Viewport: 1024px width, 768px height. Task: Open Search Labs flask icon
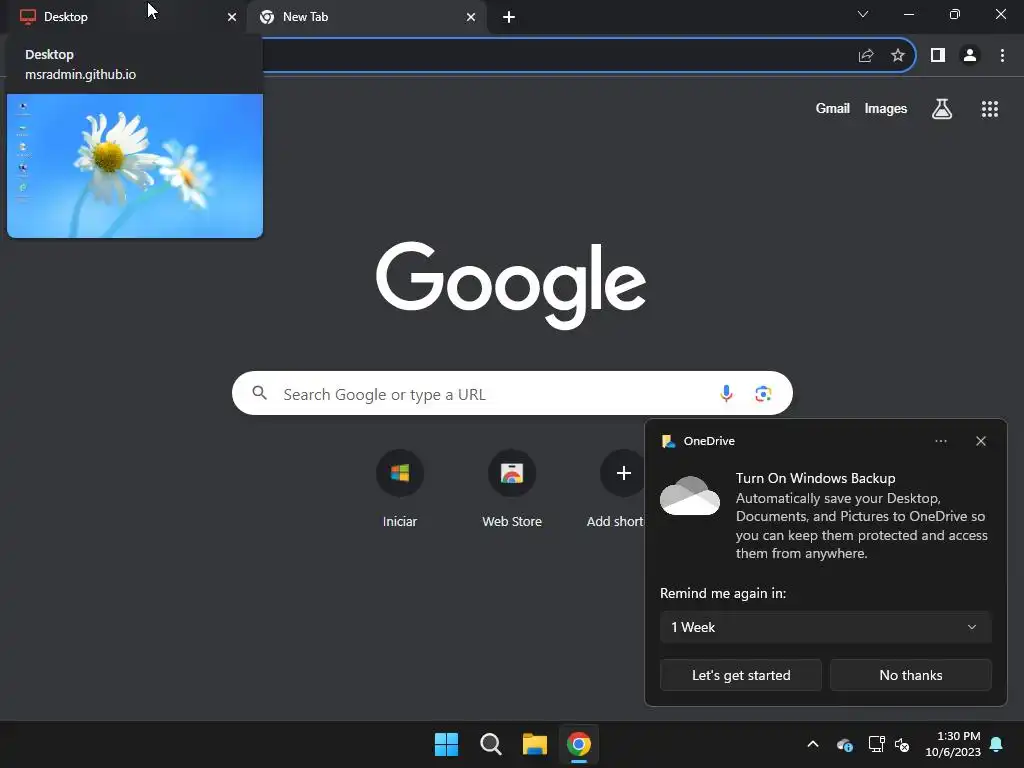(942, 108)
